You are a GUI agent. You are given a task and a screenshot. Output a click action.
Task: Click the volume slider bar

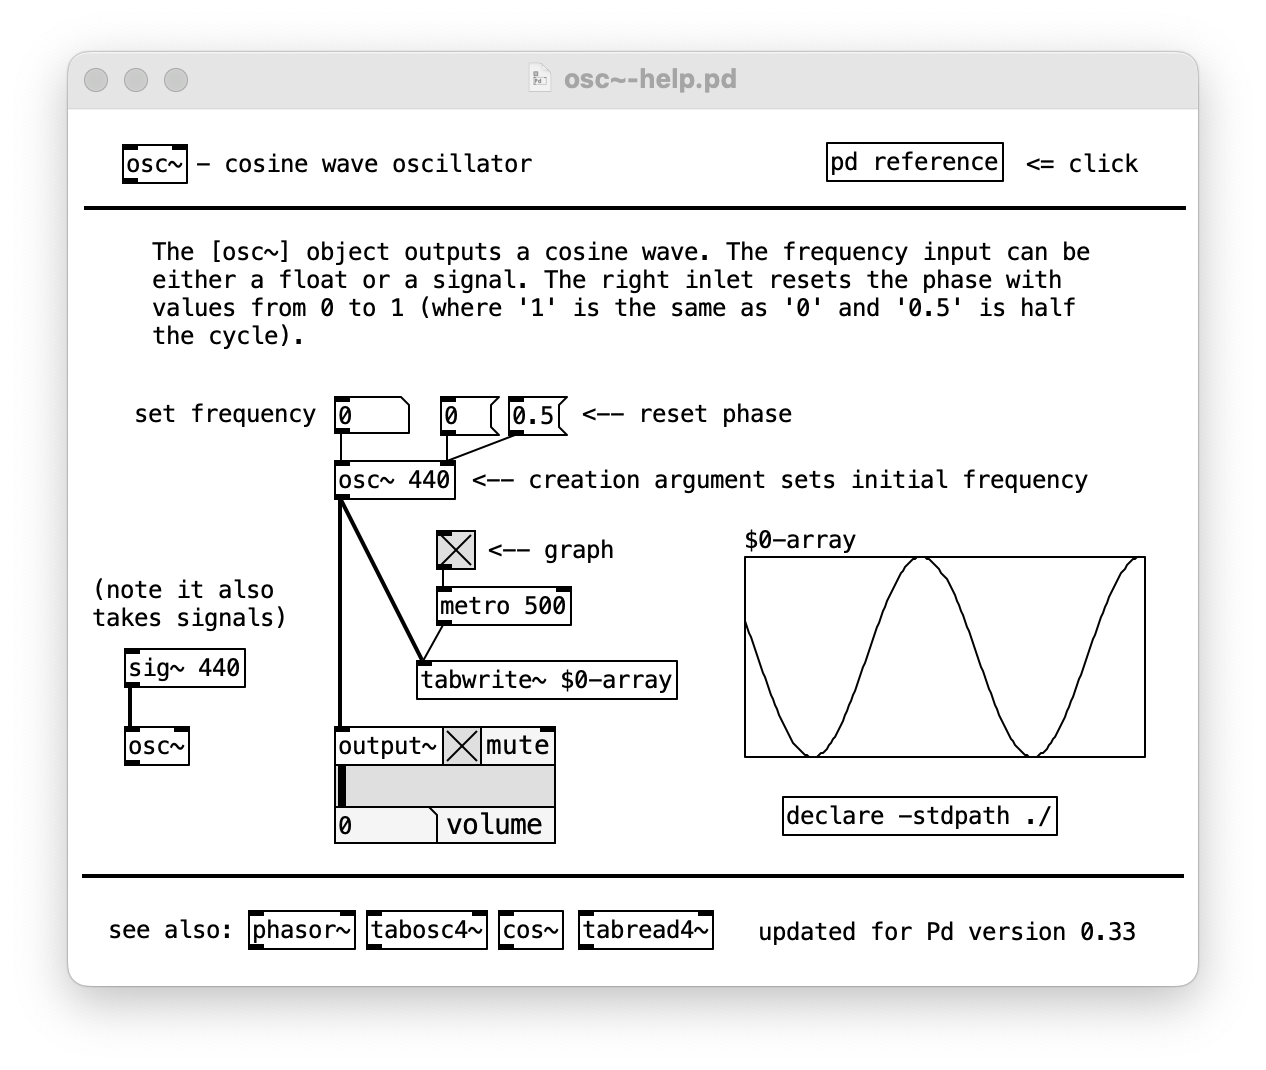[445, 786]
